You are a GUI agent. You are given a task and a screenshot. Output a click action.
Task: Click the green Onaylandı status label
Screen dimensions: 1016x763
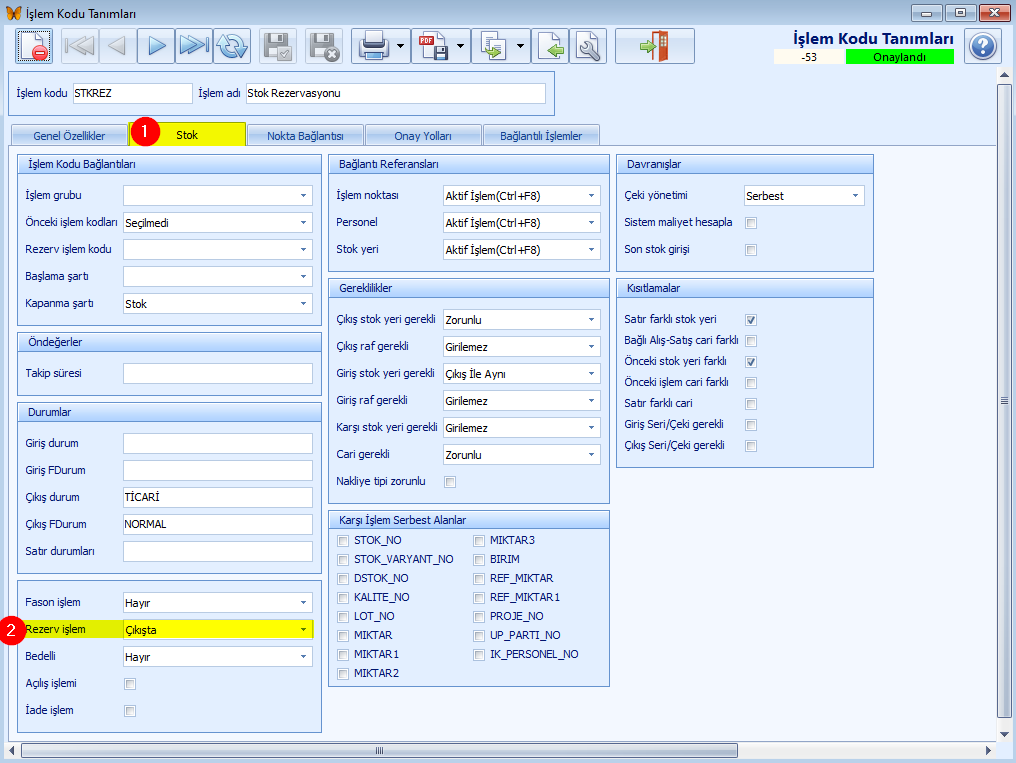click(899, 57)
